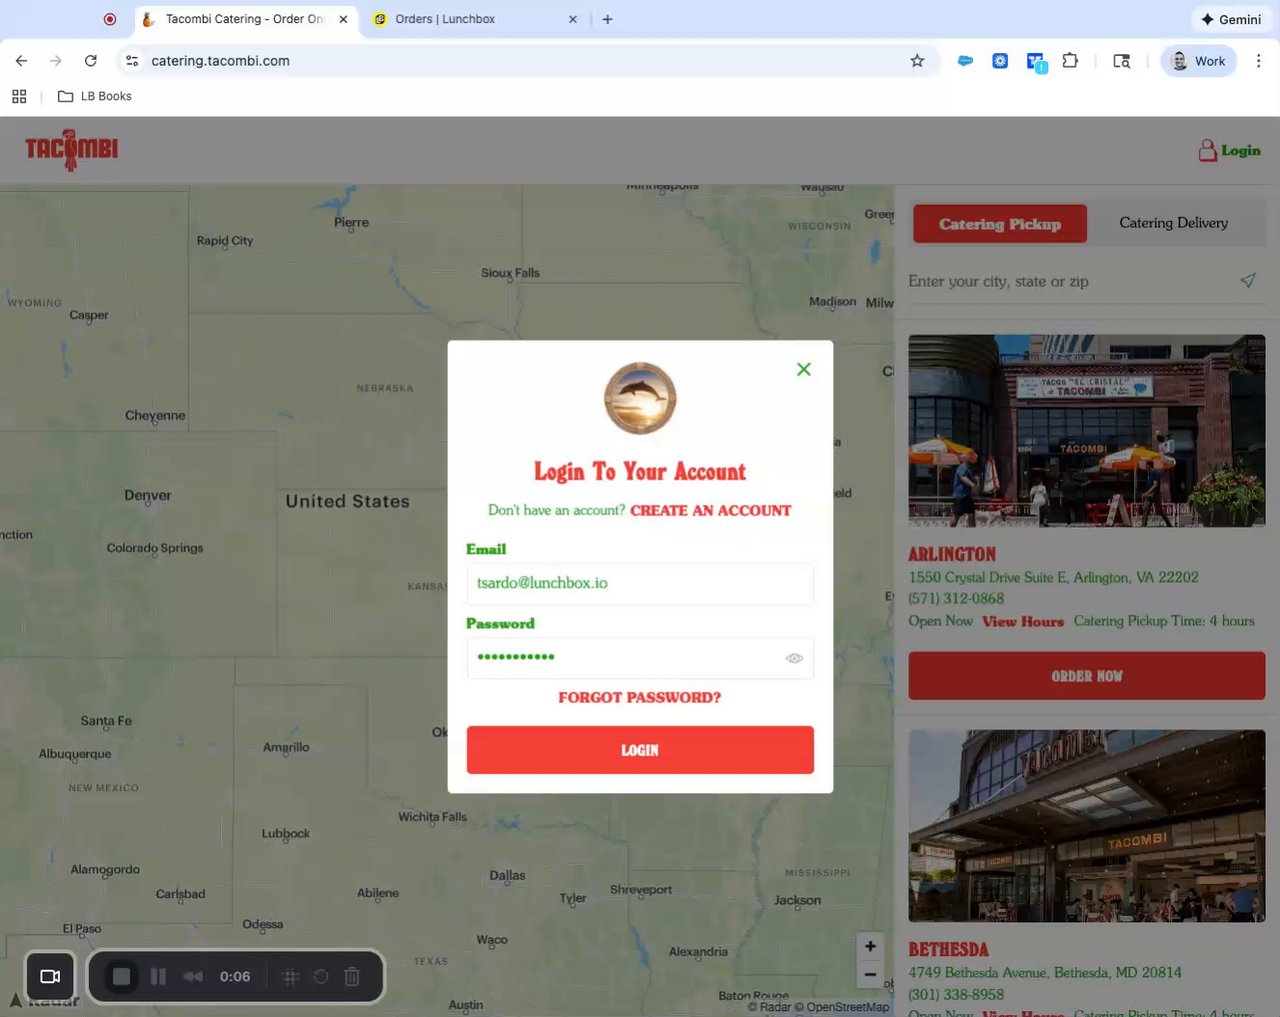The height and width of the screenshot is (1017, 1280).
Task: Click the dolphin avatar in login dialog
Action: tap(640, 398)
